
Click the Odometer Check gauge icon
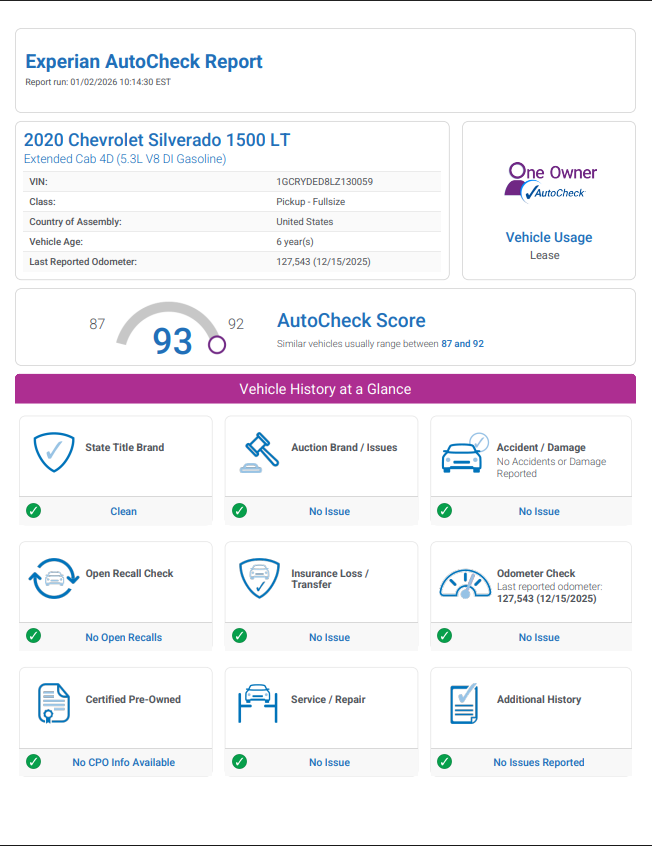pyautogui.click(x=465, y=581)
